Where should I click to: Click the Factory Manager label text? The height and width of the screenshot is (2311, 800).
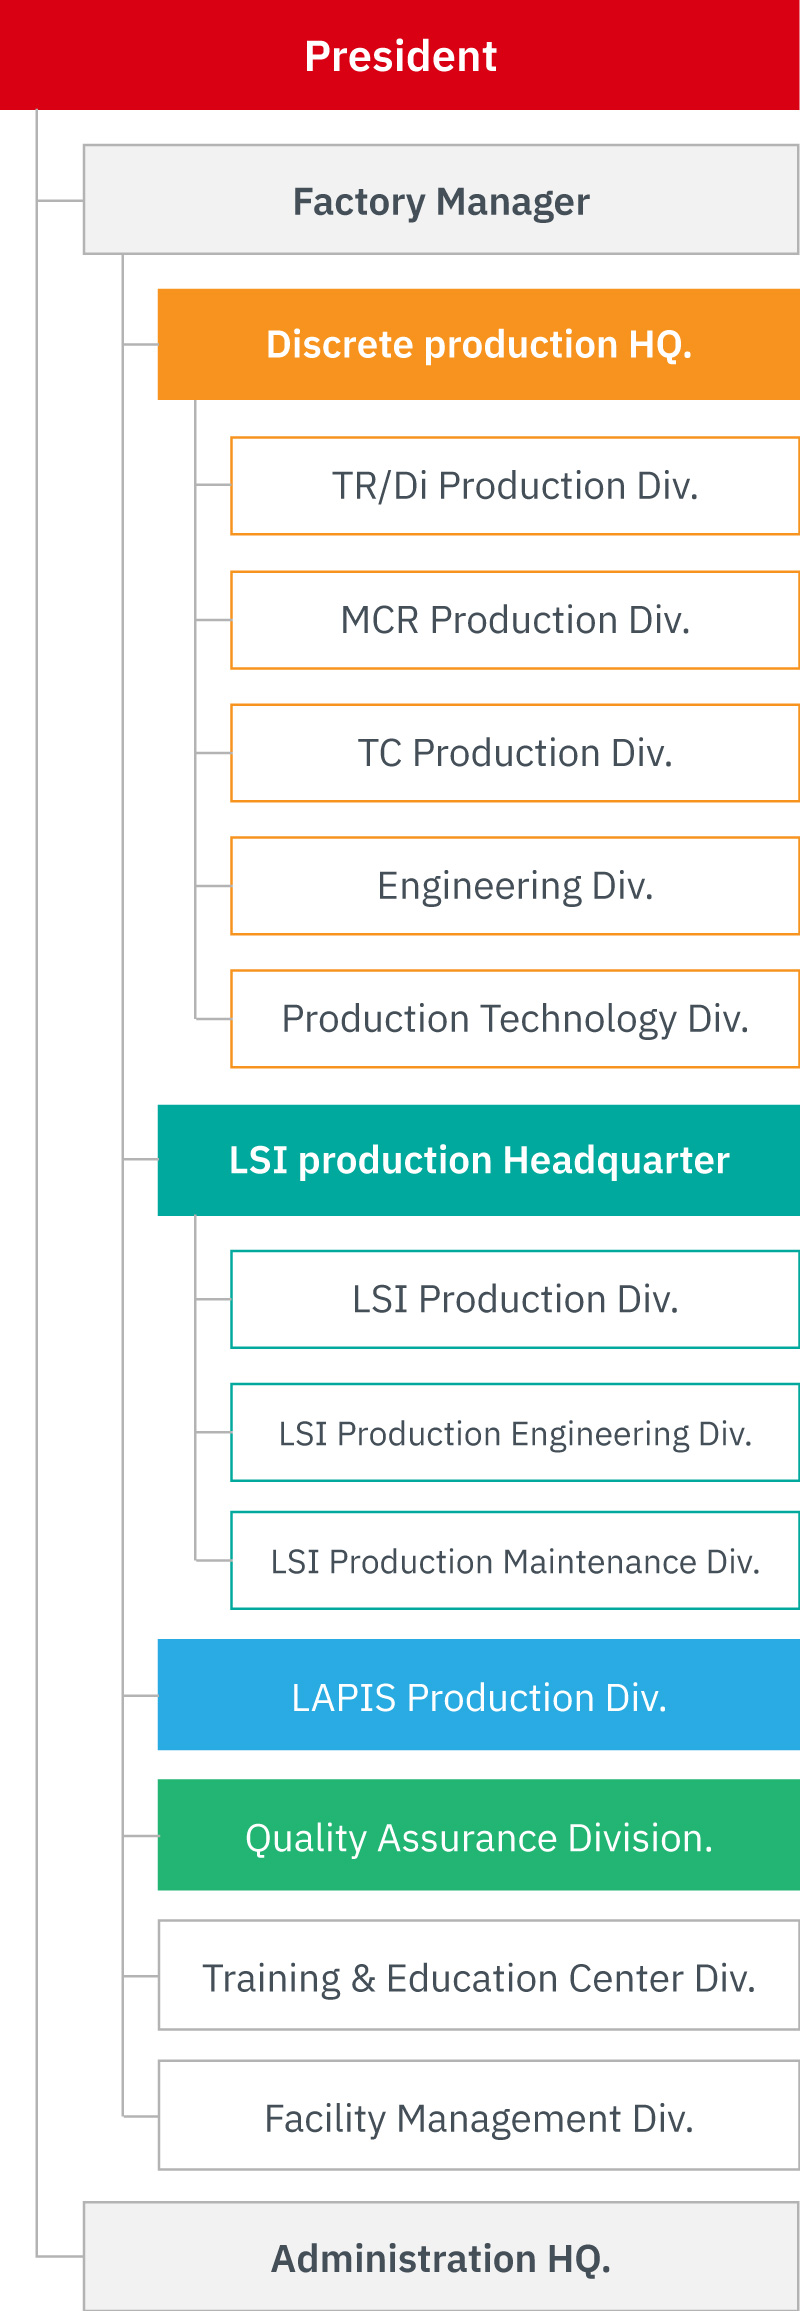coord(441,202)
